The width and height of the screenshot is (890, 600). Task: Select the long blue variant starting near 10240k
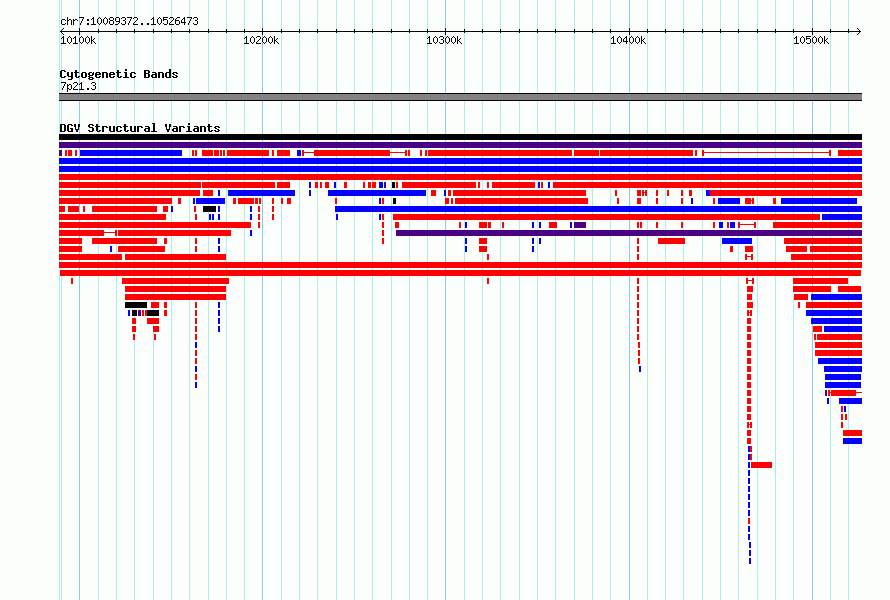(598, 209)
